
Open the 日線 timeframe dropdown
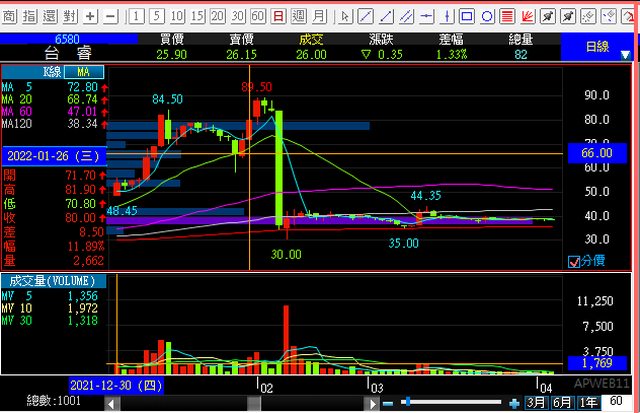tap(598, 46)
